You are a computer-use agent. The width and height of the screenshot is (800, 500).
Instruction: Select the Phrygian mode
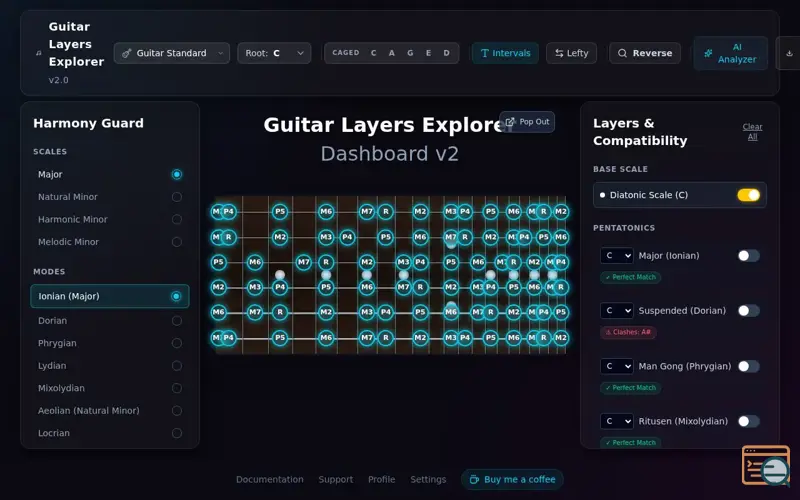click(x=110, y=343)
